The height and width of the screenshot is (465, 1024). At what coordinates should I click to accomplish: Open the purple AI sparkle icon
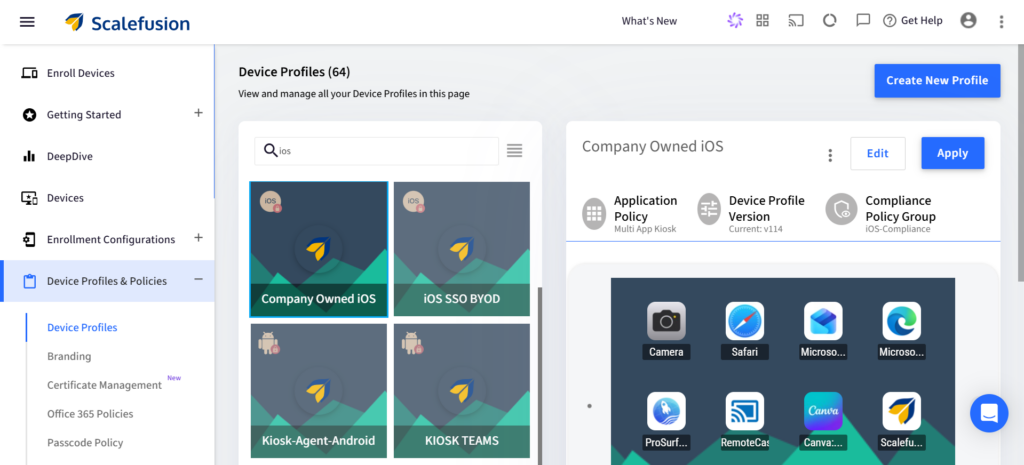735,21
